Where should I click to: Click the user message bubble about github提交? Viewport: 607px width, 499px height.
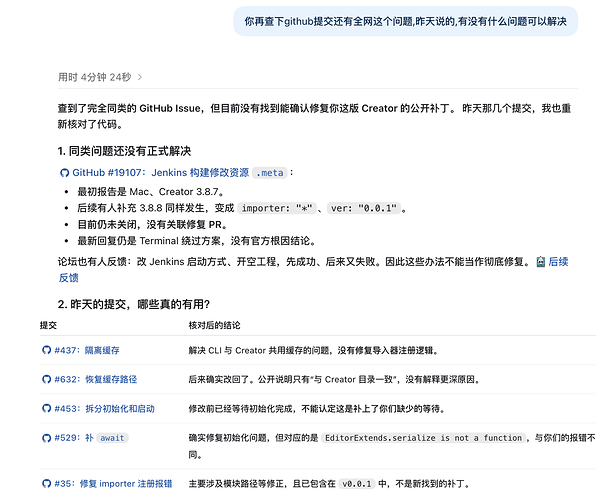click(405, 21)
